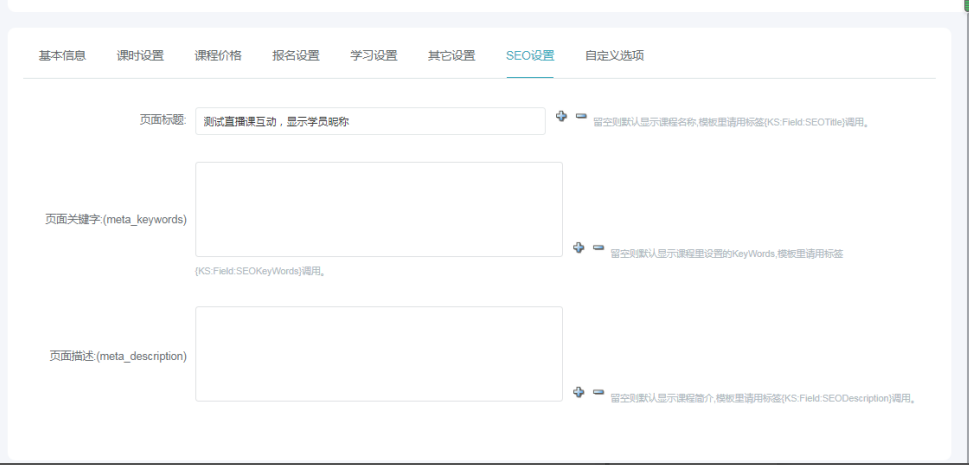Click inside the meta_description textarea
The image size is (969, 465).
(378, 353)
